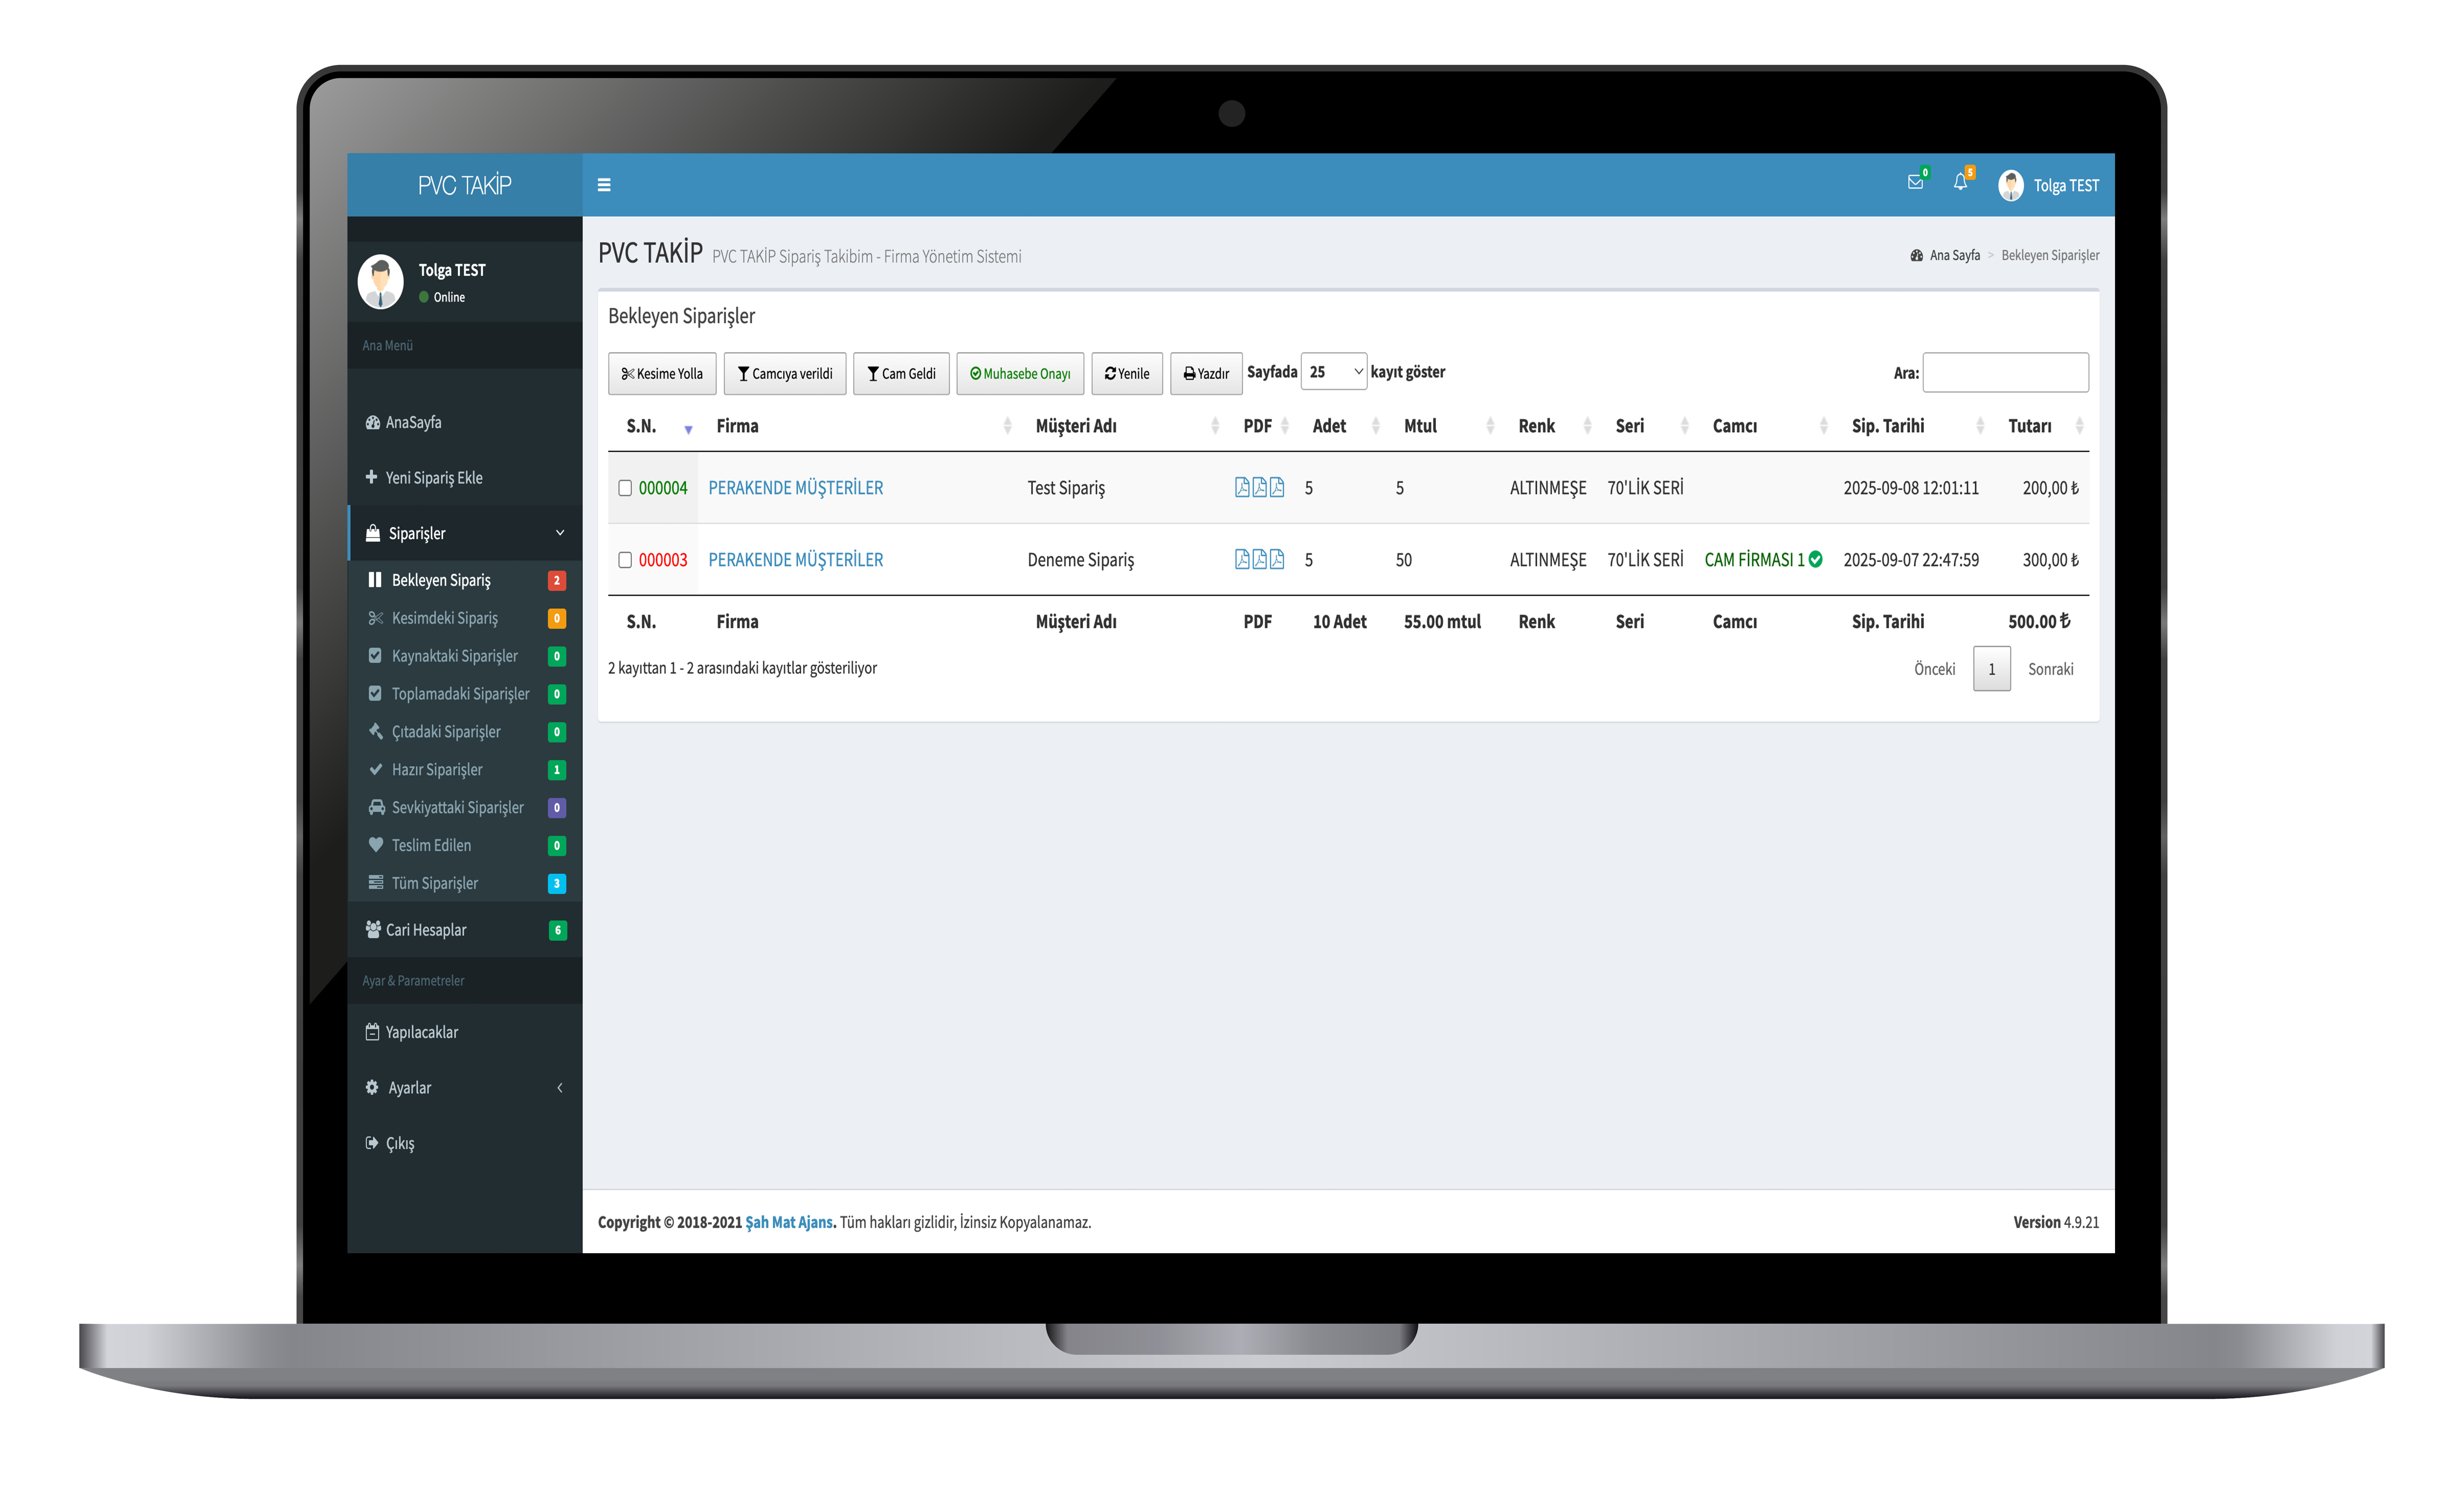The height and width of the screenshot is (1486, 2464).
Task: Click the Muhasebe Onayı button
Action: tap(1020, 374)
